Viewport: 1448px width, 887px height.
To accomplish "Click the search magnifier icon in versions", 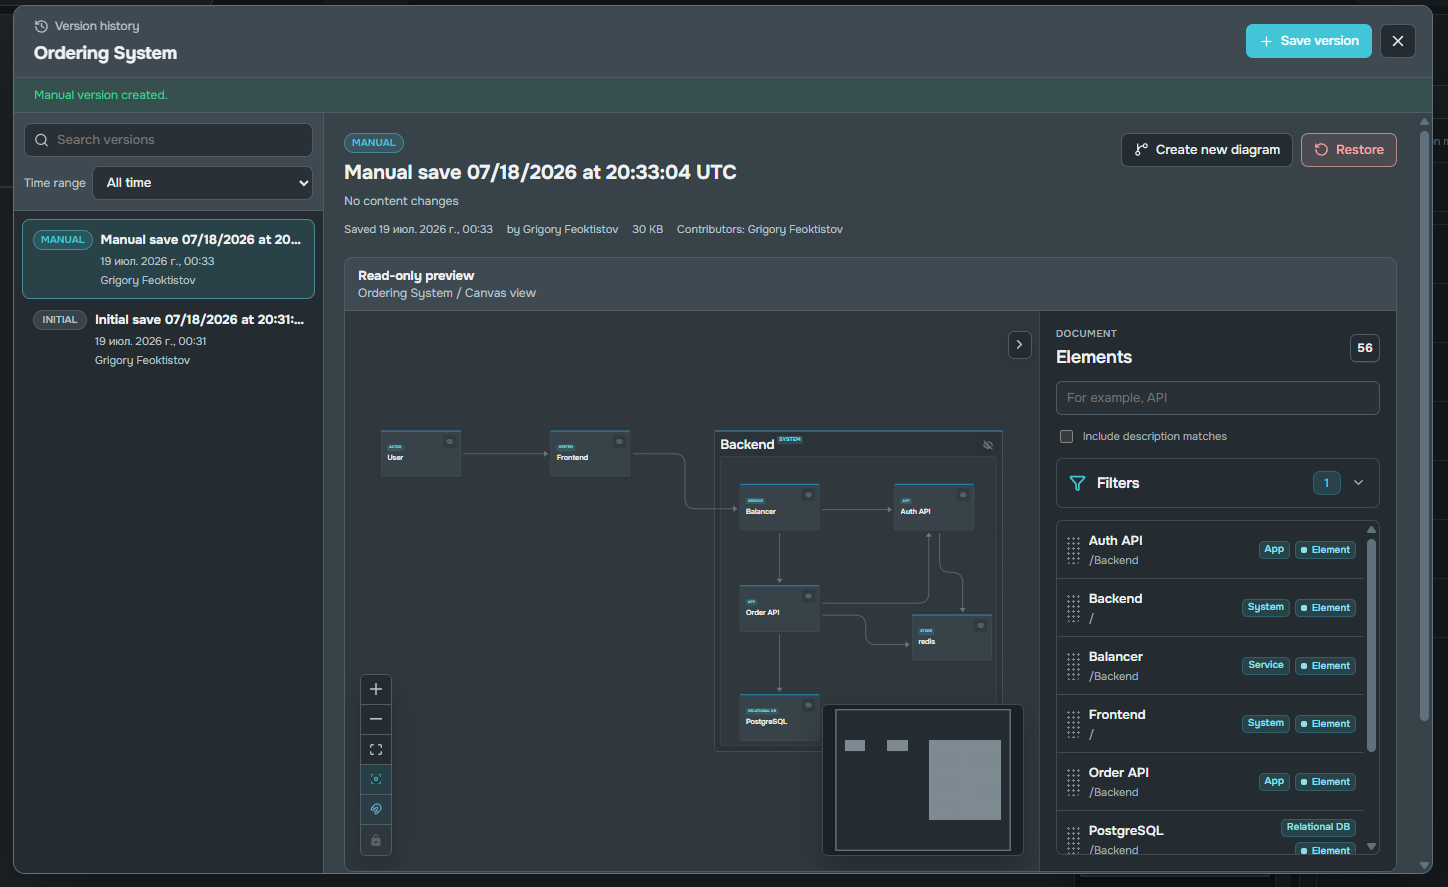I will click(x=41, y=140).
